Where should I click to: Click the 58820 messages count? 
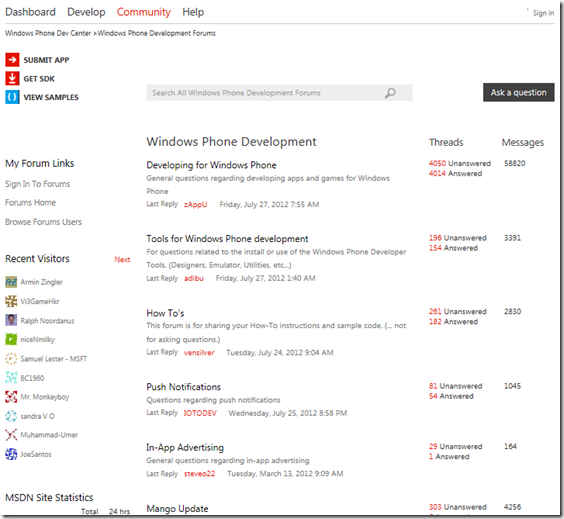514,163
